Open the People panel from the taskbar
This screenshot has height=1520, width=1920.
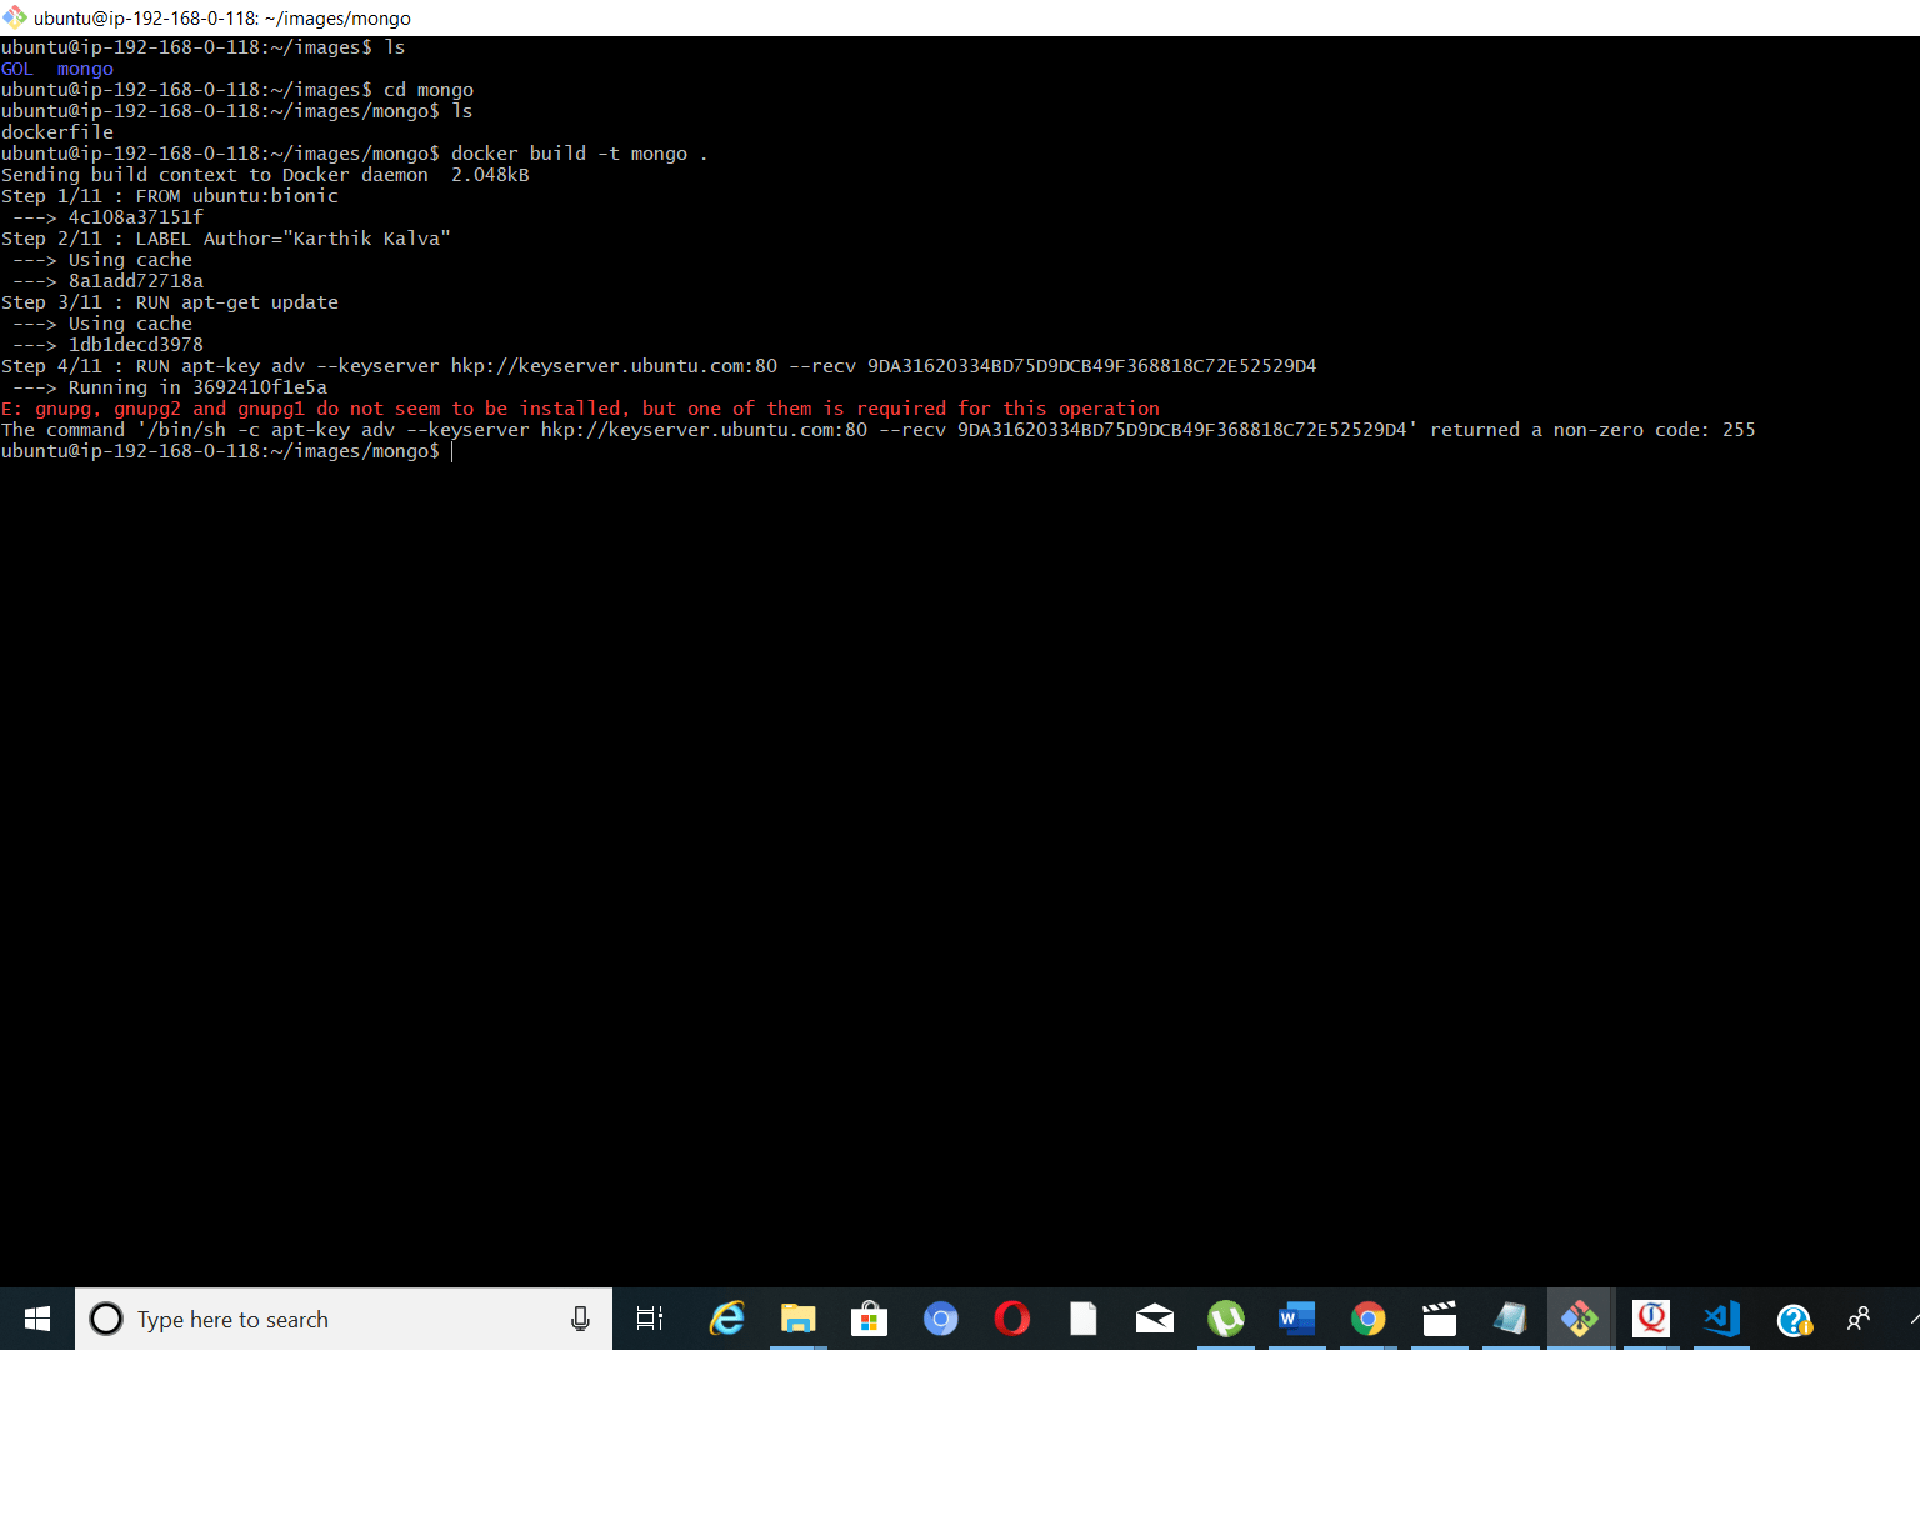tap(1858, 1319)
